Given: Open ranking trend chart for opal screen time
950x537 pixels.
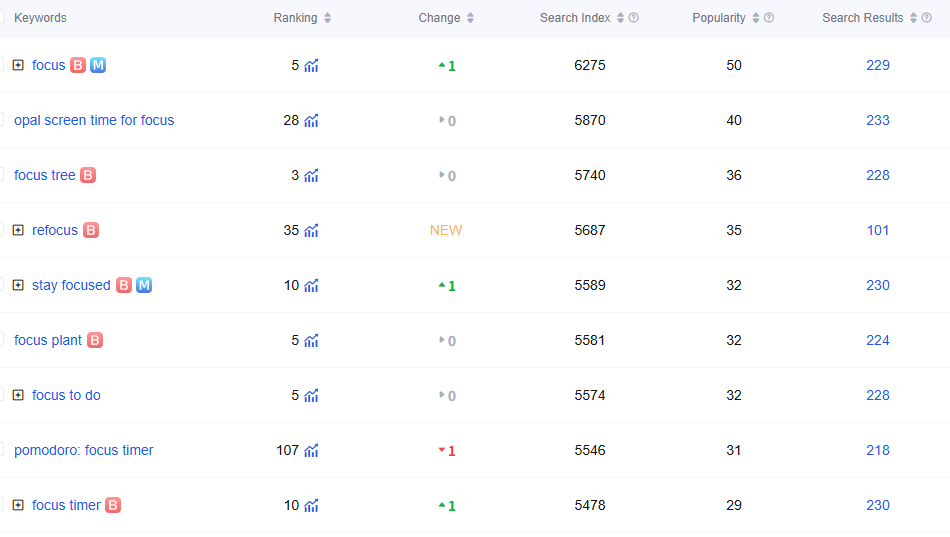Looking at the screenshot, I should [x=312, y=121].
